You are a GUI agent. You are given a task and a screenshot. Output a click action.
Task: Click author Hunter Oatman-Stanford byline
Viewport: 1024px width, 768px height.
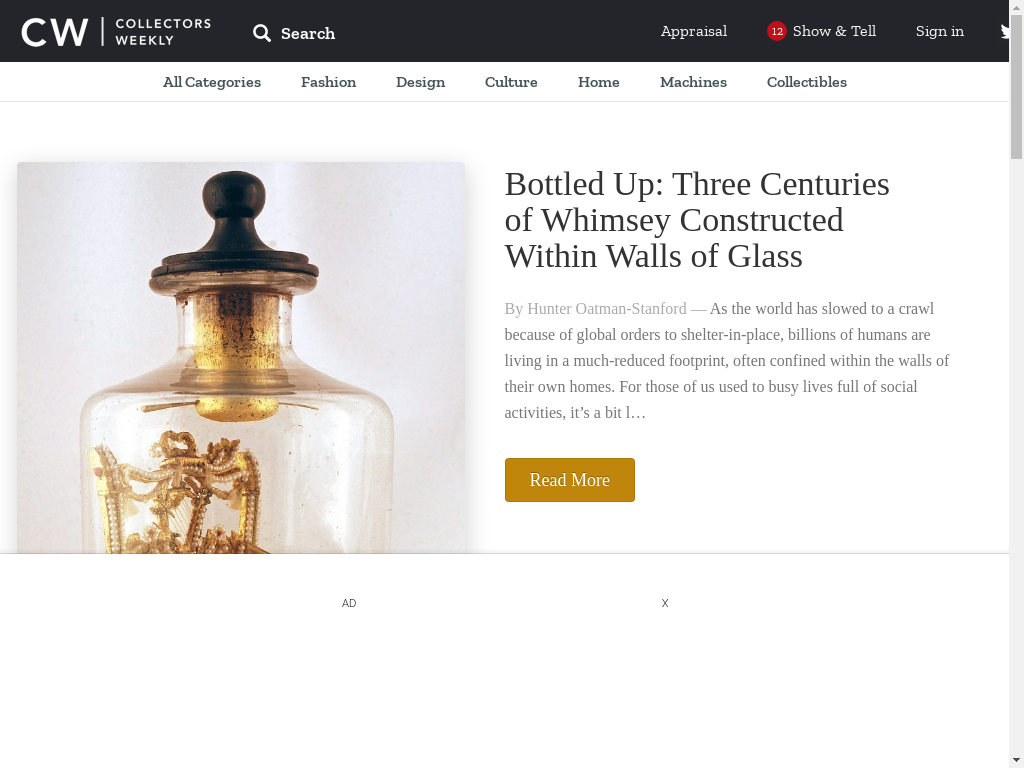coord(607,309)
